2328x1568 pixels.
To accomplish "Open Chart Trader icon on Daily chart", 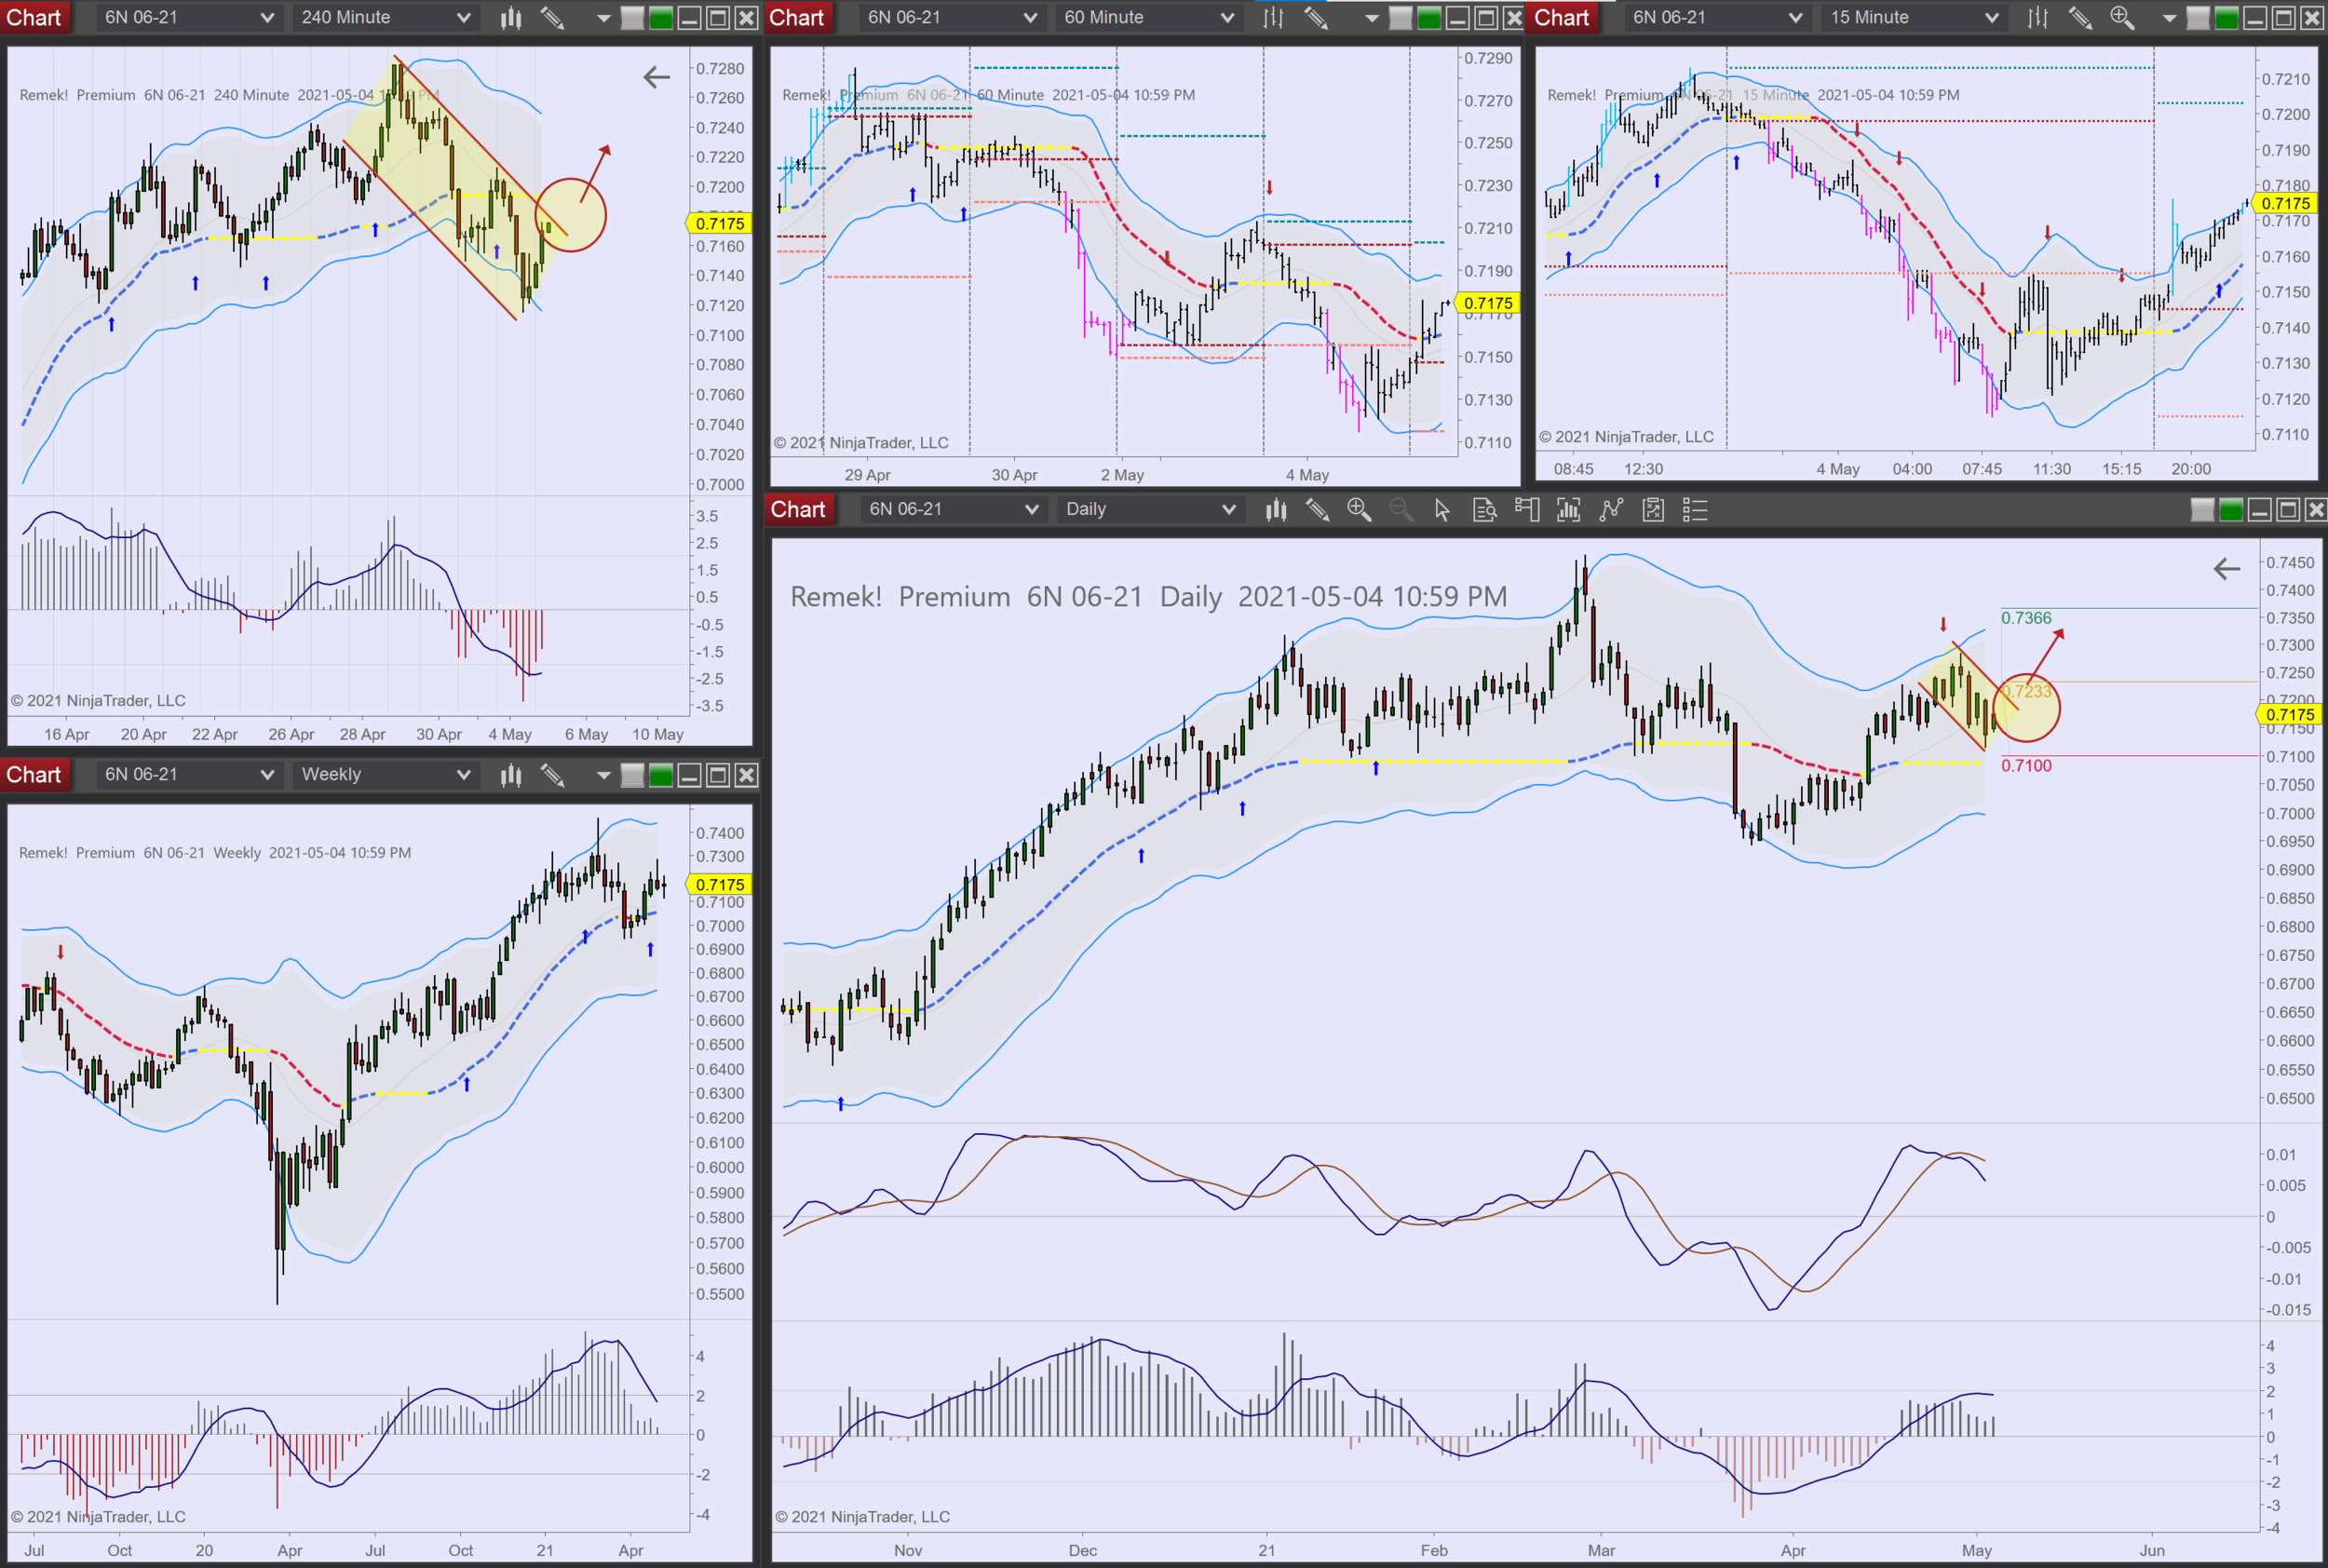I will (x=1526, y=510).
